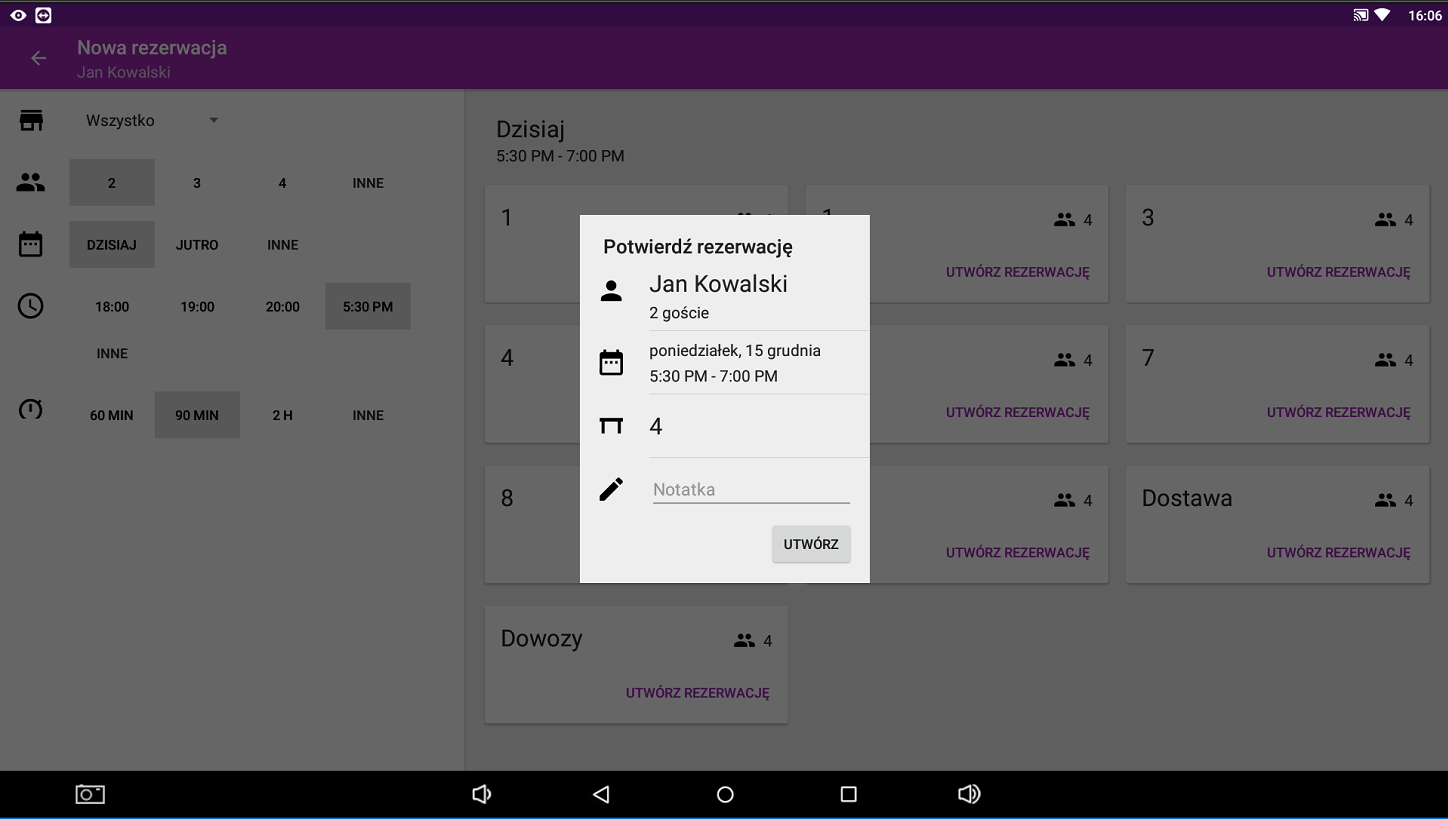
Task: Choose the 60 MIN duration
Action: [x=112, y=415]
